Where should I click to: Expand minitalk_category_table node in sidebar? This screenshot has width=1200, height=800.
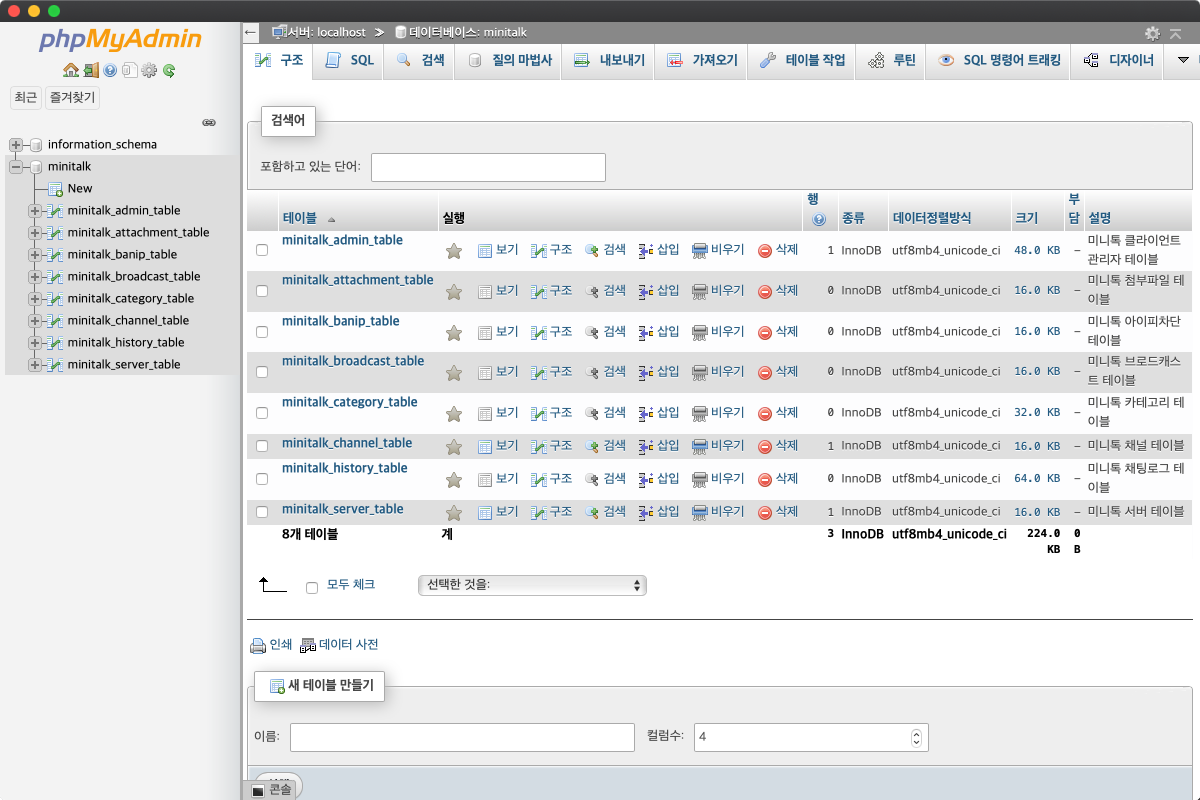tap(35, 299)
